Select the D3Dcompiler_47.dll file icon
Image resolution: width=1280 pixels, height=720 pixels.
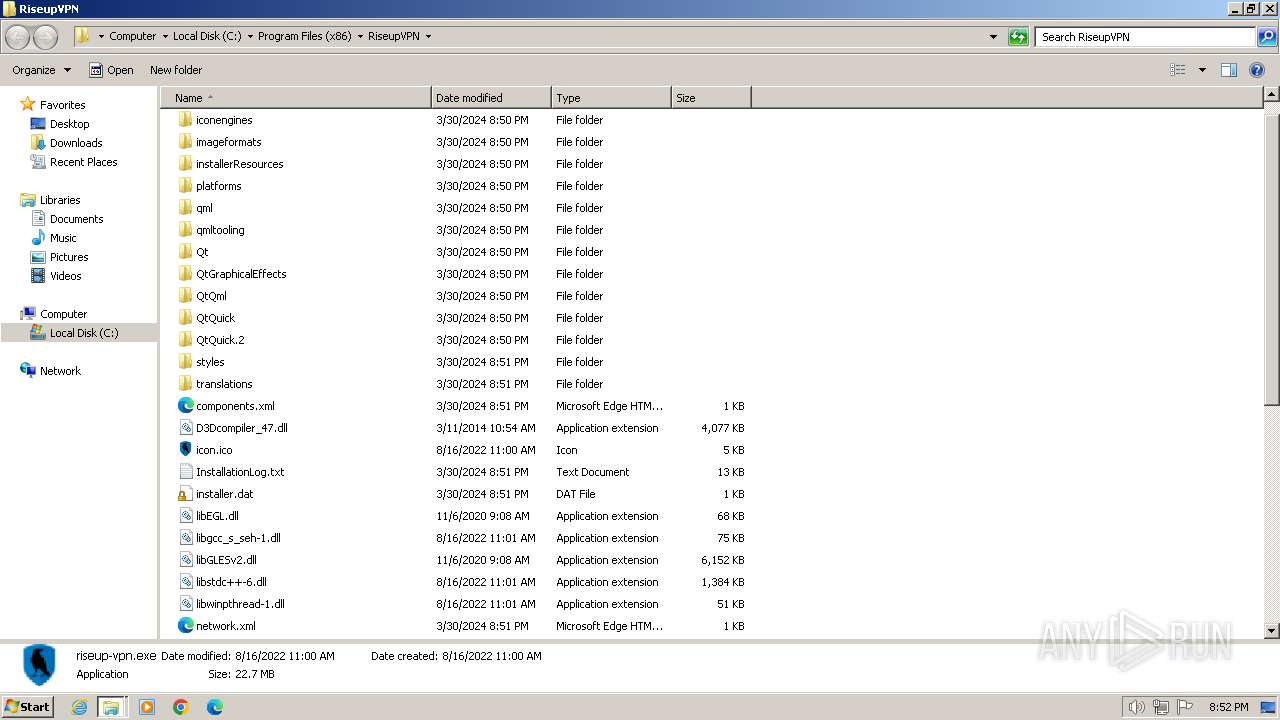[x=185, y=428]
